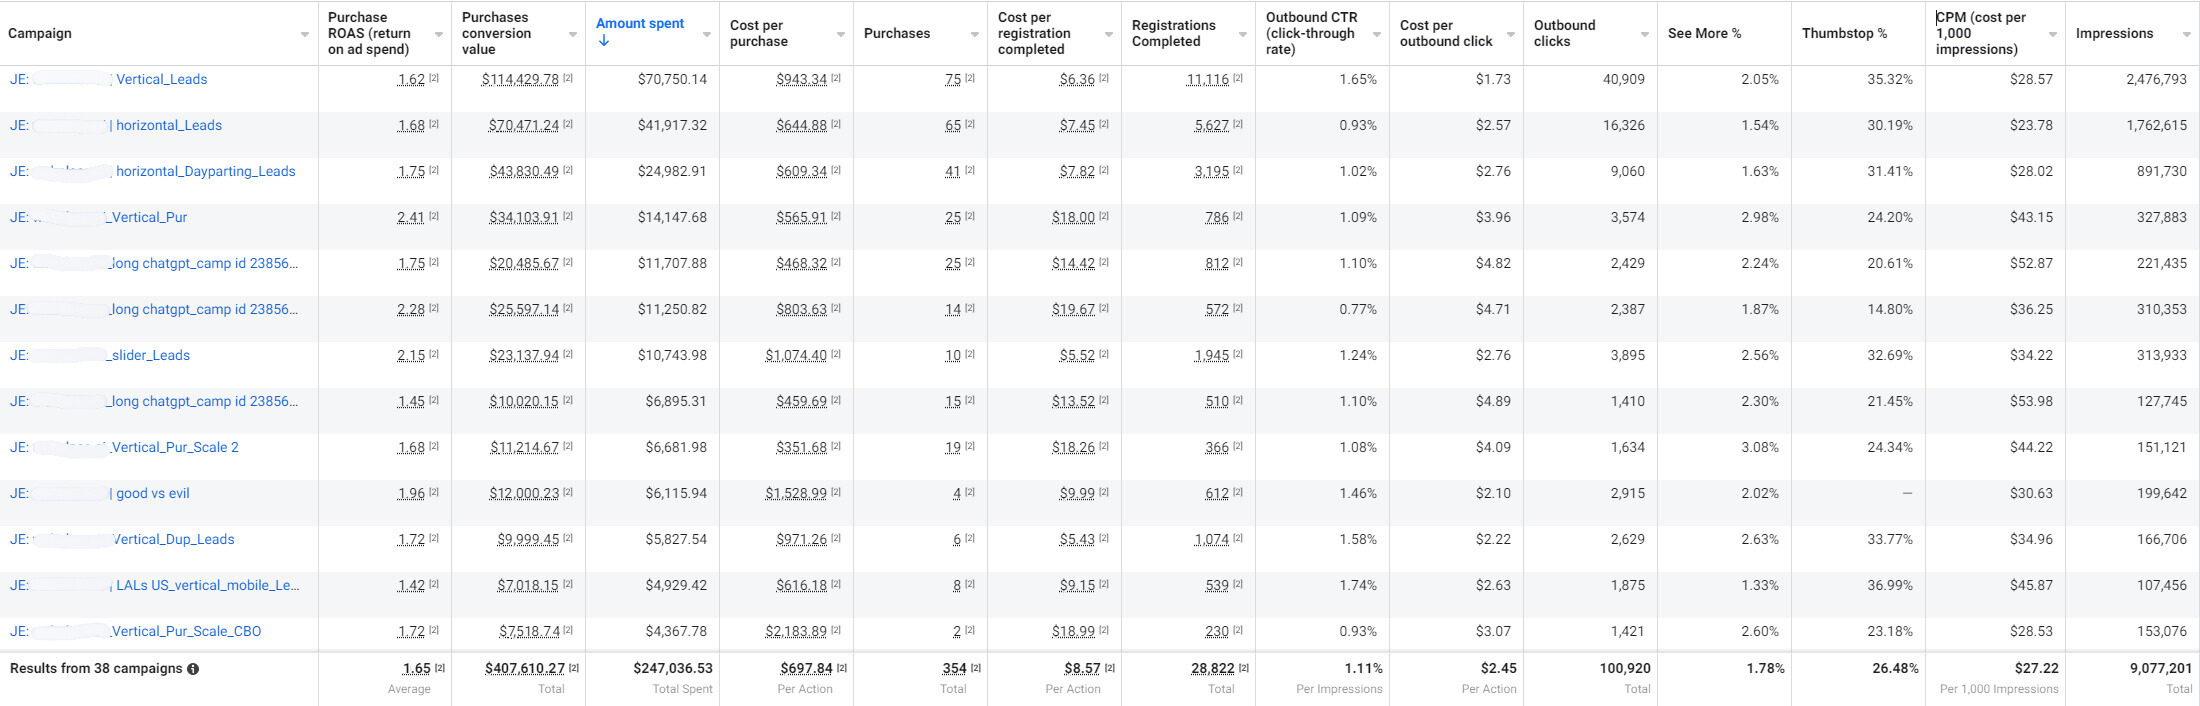Screen dimensions: 2200x706
Task: Click the info icon beside Results from 38 campaigns
Action: click(x=193, y=669)
